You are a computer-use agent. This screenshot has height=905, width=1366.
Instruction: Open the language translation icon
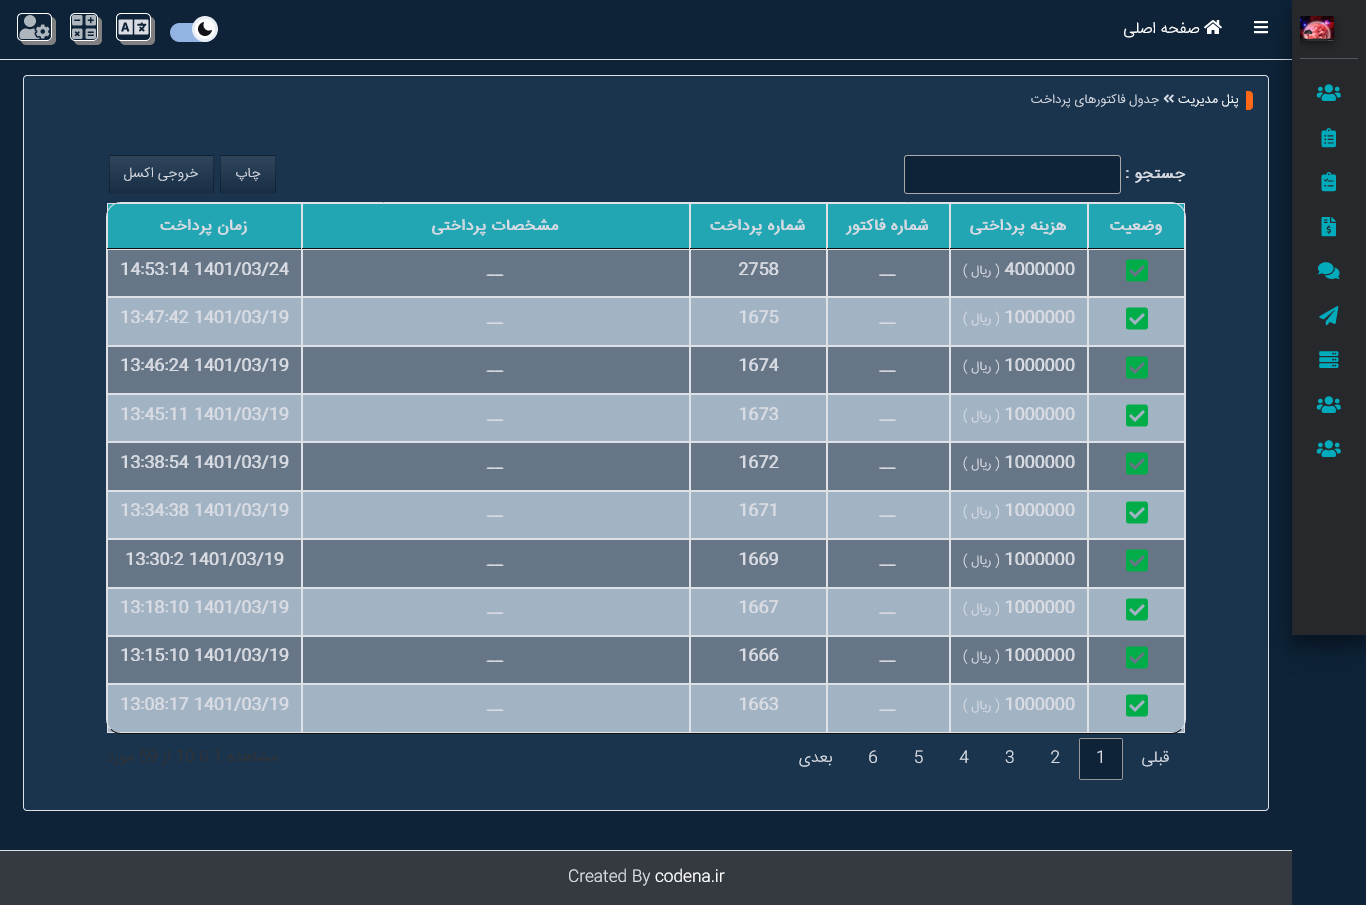pyautogui.click(x=133, y=28)
